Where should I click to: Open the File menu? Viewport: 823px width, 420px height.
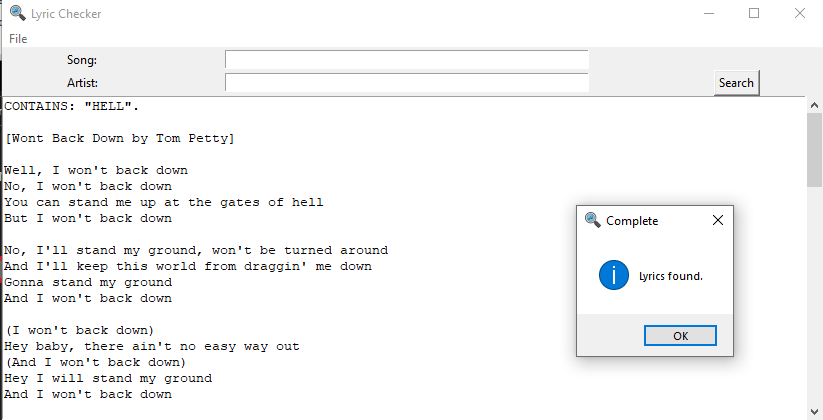(x=18, y=39)
